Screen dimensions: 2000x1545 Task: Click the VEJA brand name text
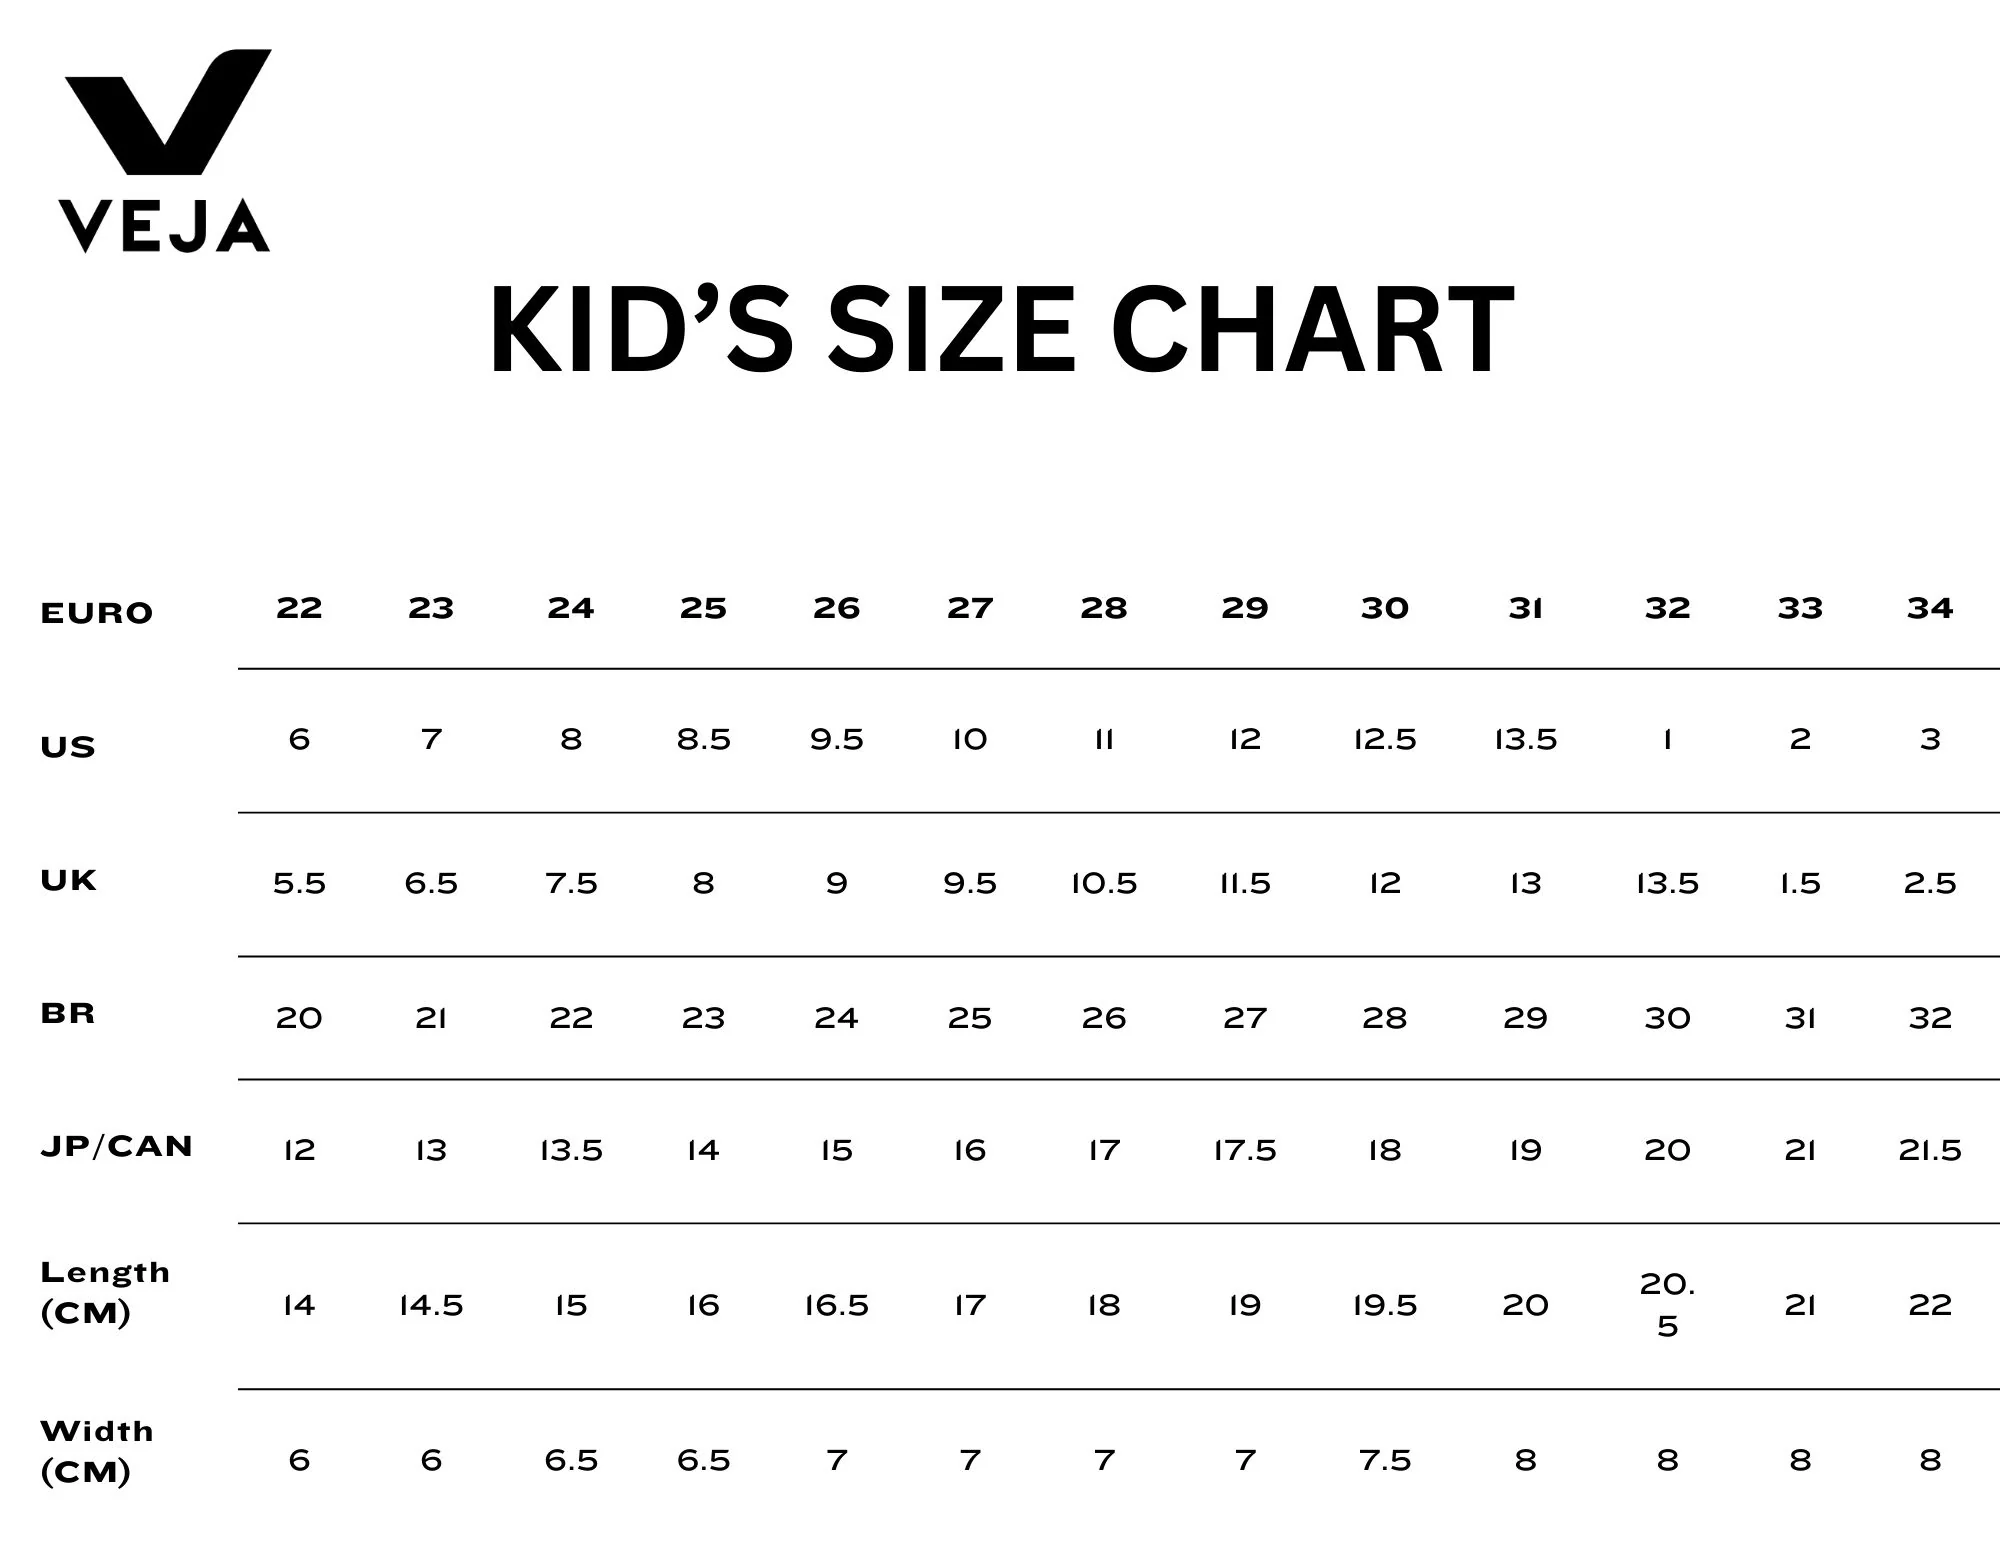click(x=165, y=226)
